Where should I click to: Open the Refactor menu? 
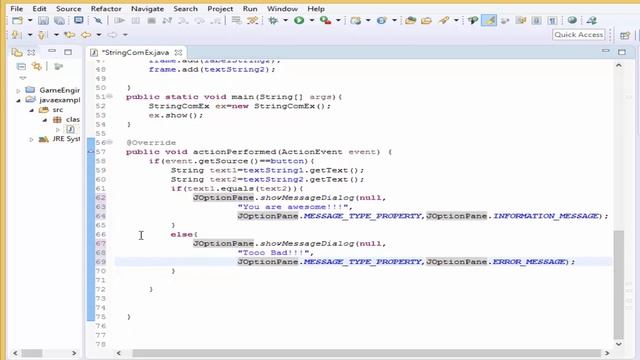click(x=106, y=9)
